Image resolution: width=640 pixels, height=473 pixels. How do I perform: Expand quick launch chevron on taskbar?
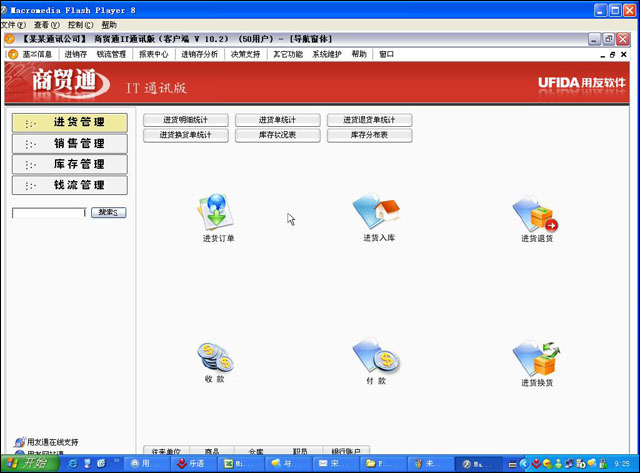(116, 461)
